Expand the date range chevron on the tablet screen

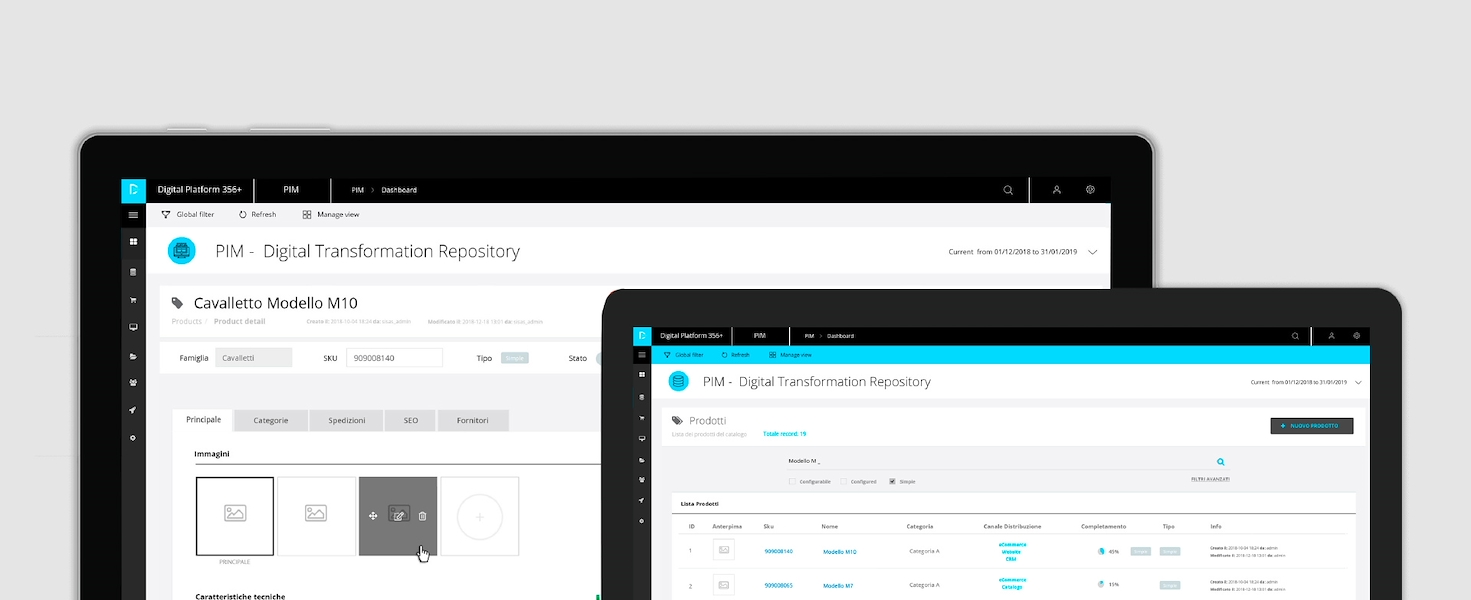point(1358,383)
